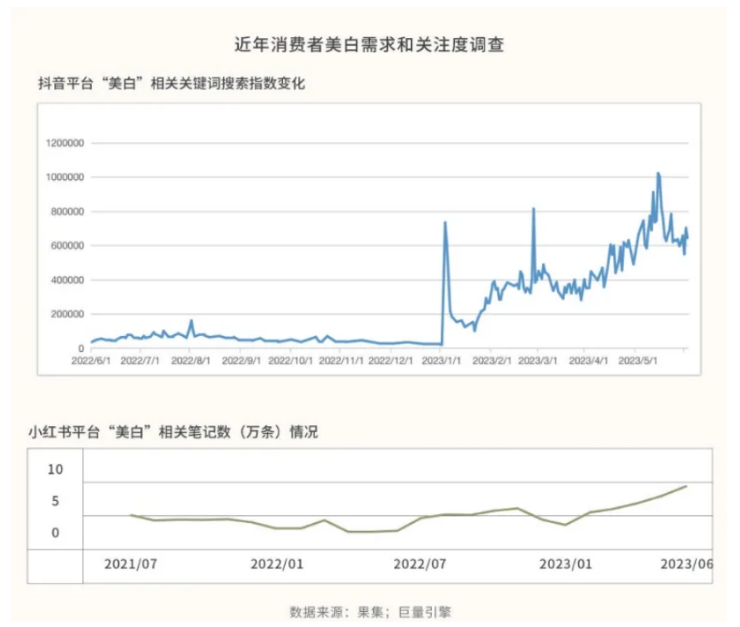Select the Douyin chart heading 抖音平台“美白”相关关键词搜索指数变化

point(172,84)
